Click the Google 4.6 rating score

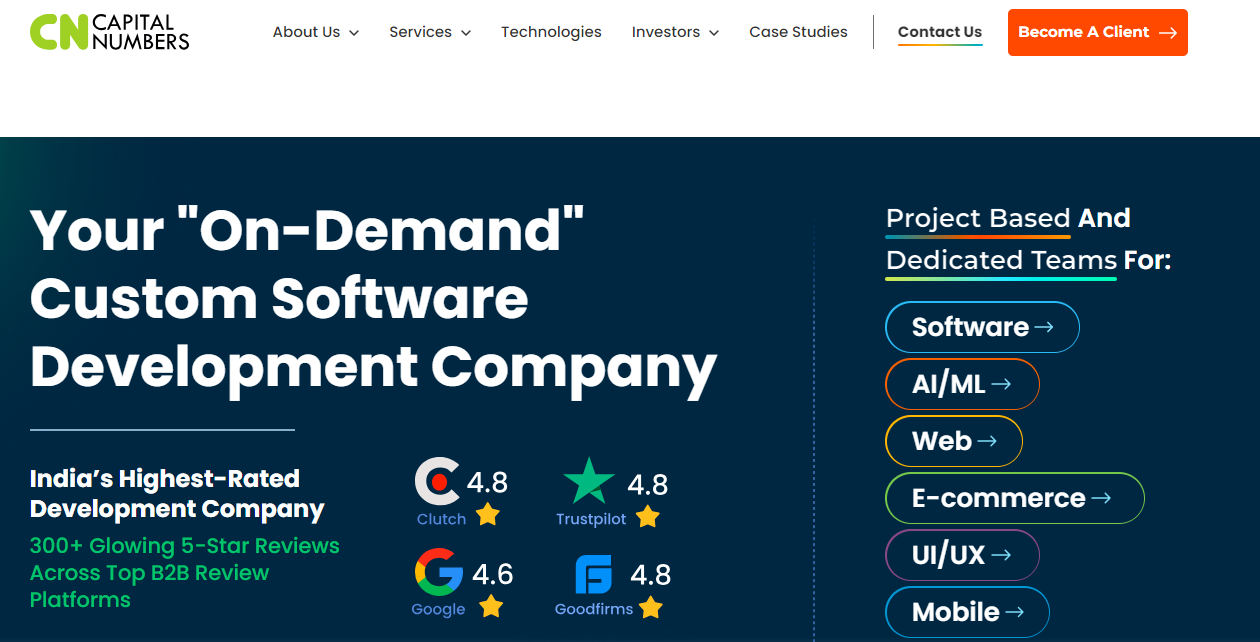[x=492, y=574]
